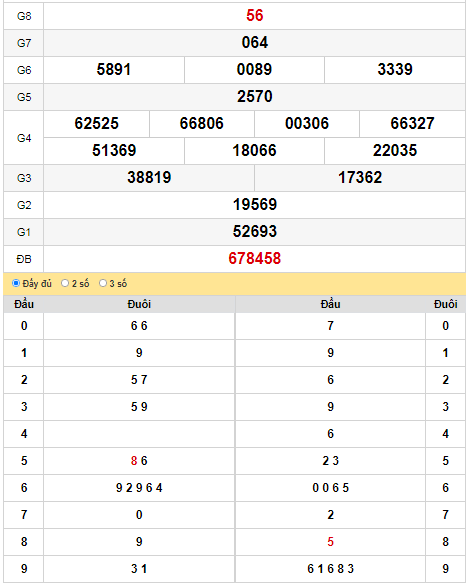Click the right "Đuôi" column header
The image size is (469, 585).
click(445, 304)
